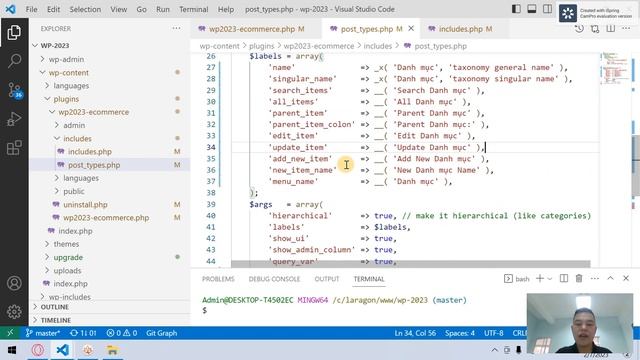Open the Explorer view in activity bar
The image size is (640, 360).
tap(14, 32)
